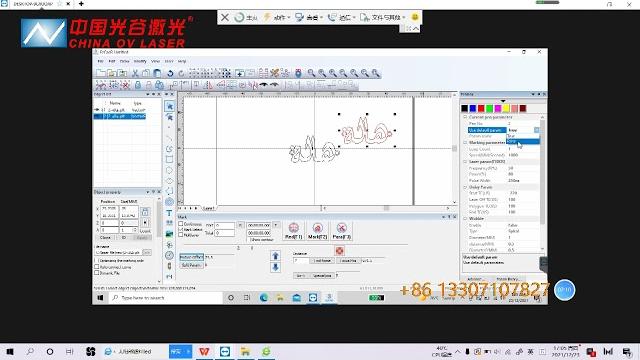
Task: Click the Open file folder icon
Action: (x=111, y=73)
